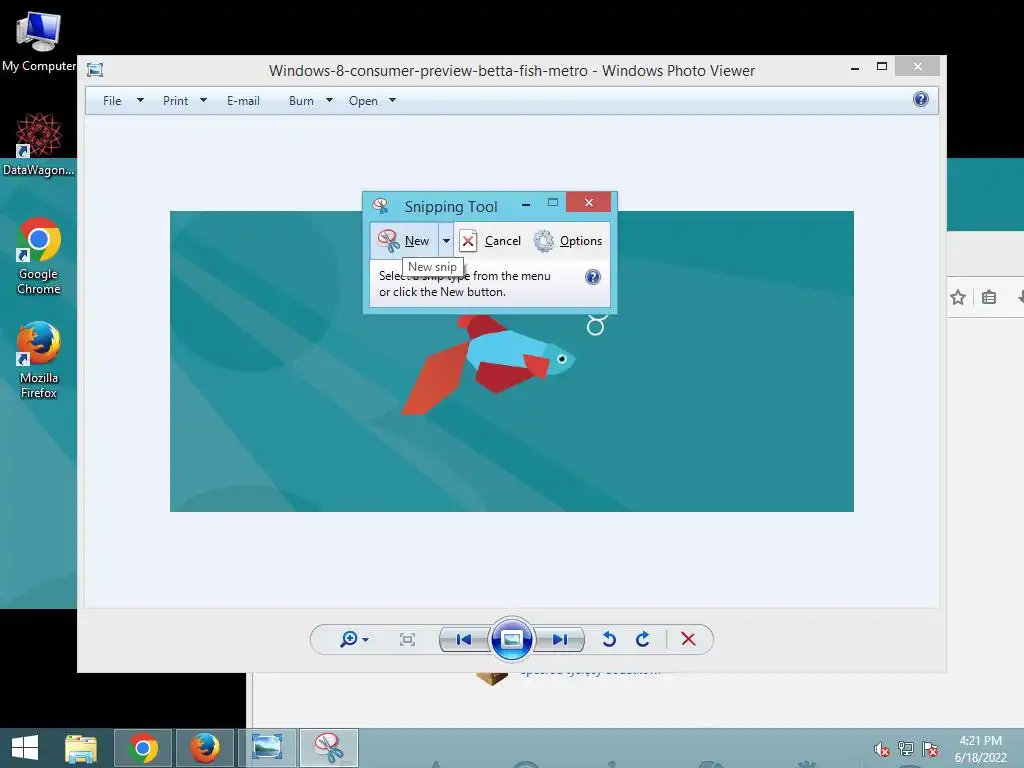The height and width of the screenshot is (768, 1024).
Task: Open Mozilla Firefox desktop shortcut
Action: coord(39,360)
